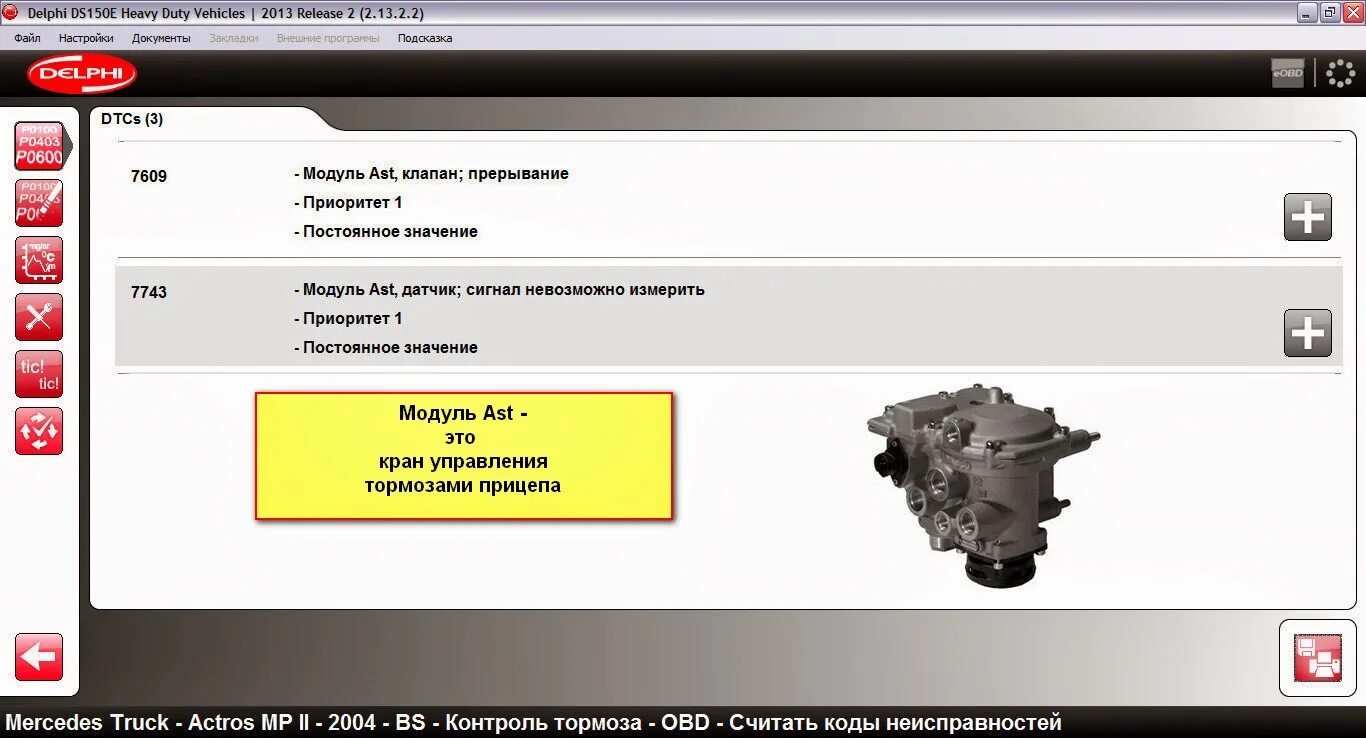Click the Mercedes Truck Actros status bar text

pos(534,722)
